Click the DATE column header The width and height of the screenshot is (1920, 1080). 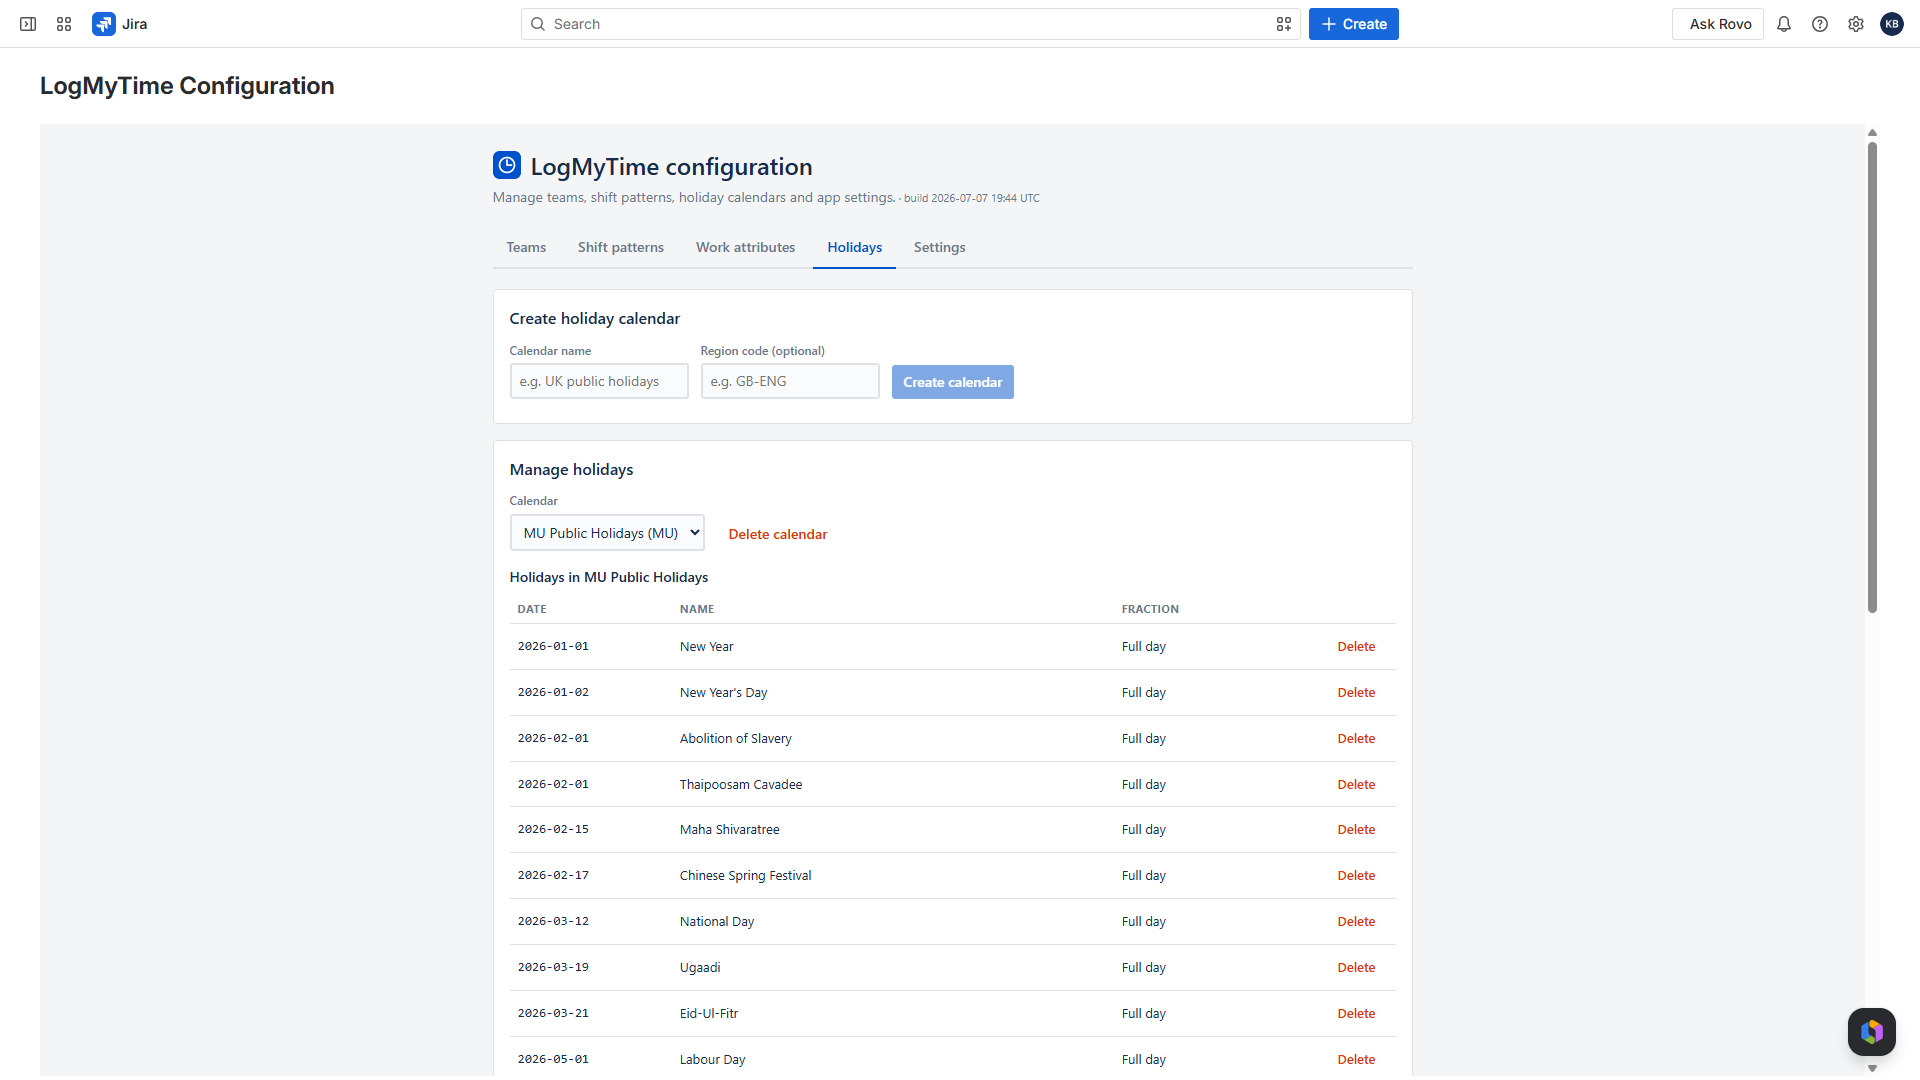(x=532, y=609)
